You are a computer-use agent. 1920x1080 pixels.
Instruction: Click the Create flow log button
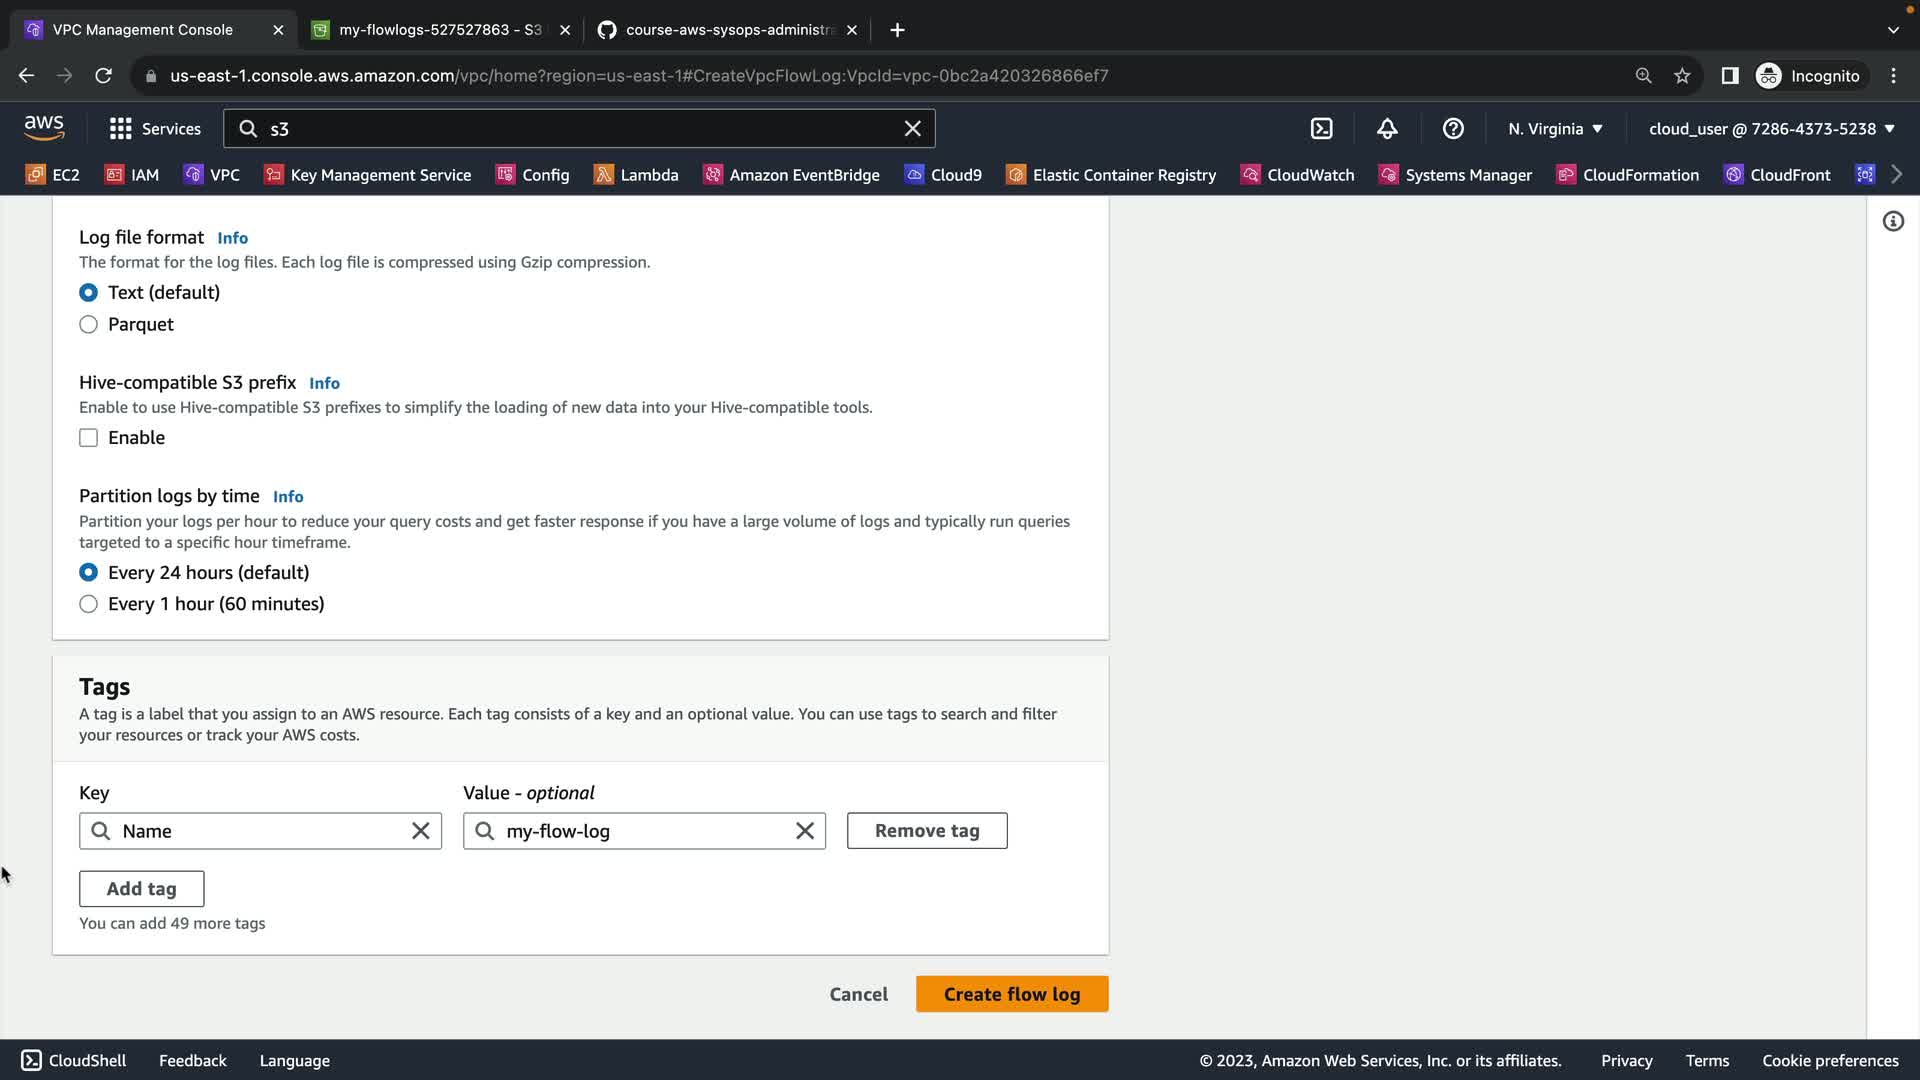1011,994
